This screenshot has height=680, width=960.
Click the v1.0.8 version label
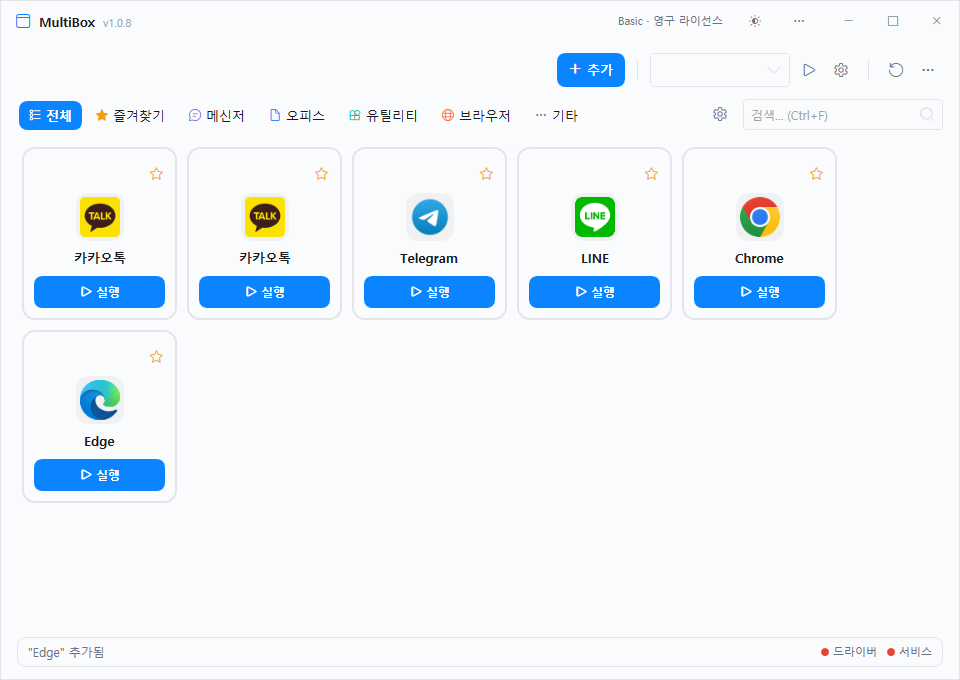click(117, 23)
